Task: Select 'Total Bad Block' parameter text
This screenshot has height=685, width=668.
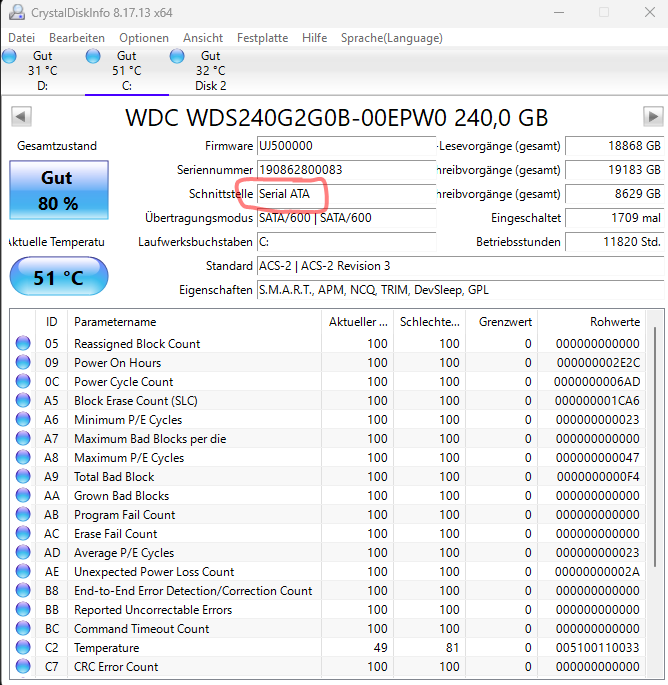Action: pos(114,477)
